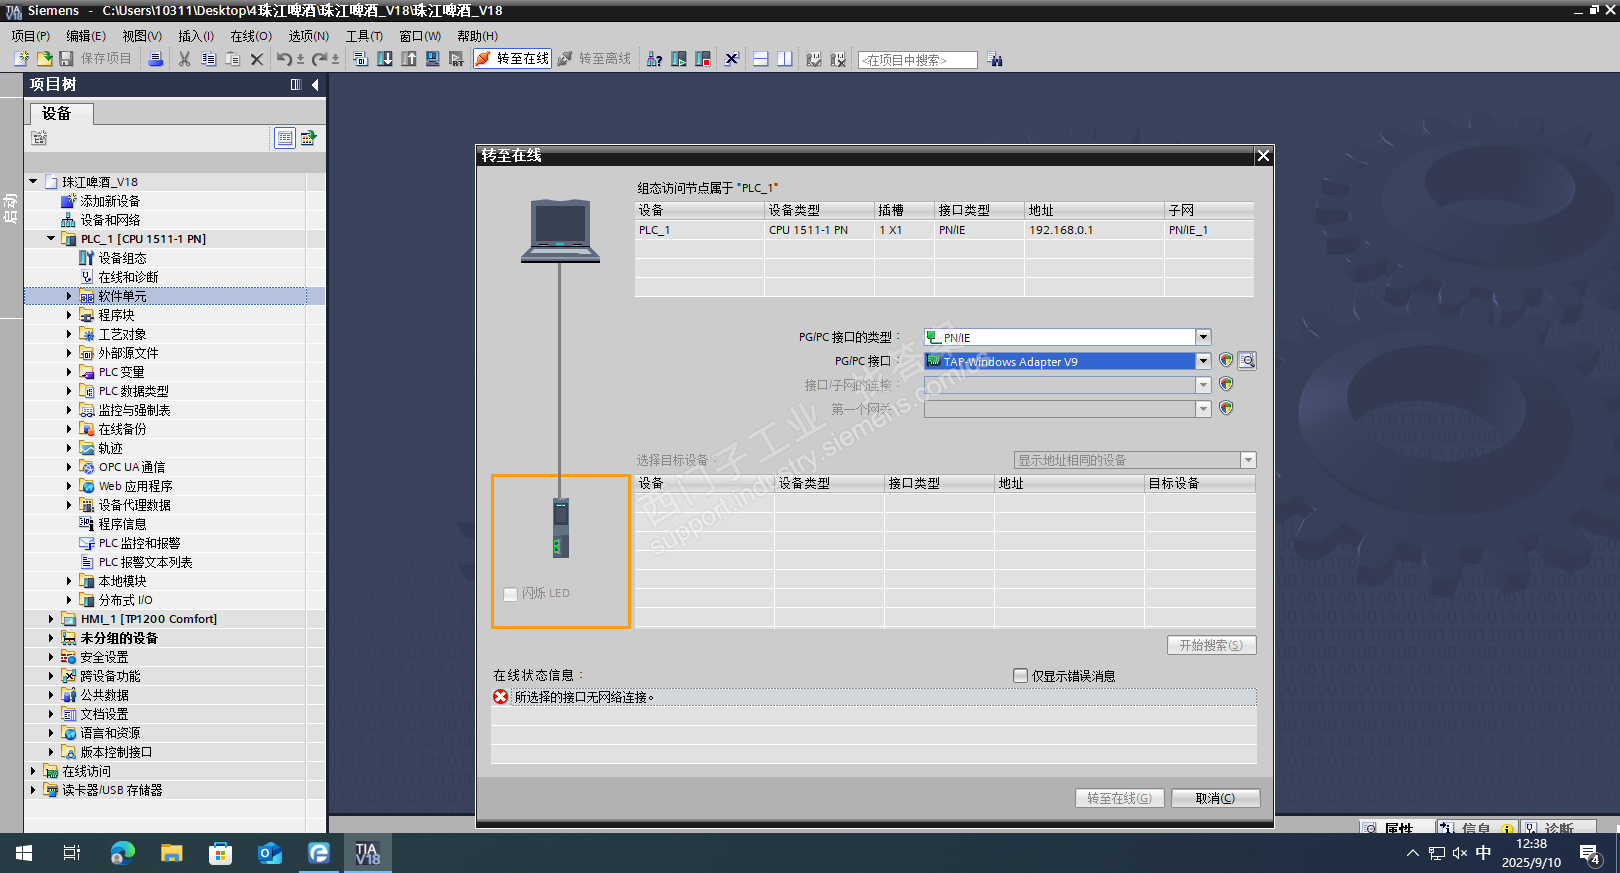The height and width of the screenshot is (873, 1620).
Task: Open Outlook from the taskbar
Action: tap(270, 853)
